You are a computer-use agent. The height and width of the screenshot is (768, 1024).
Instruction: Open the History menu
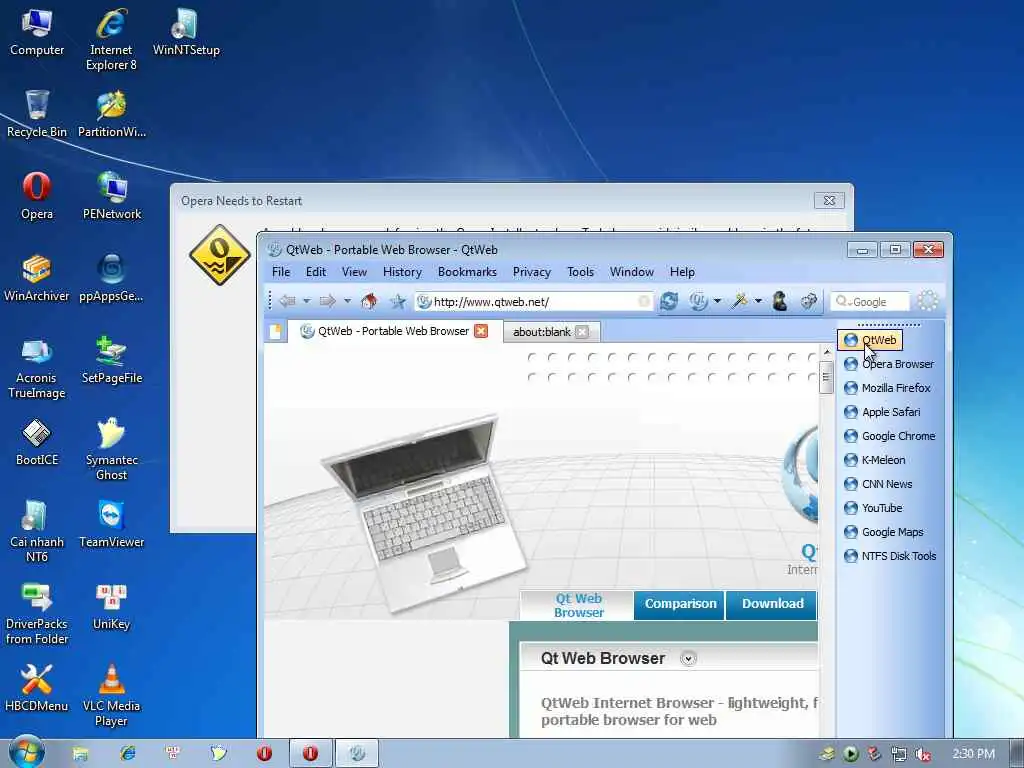tap(402, 272)
